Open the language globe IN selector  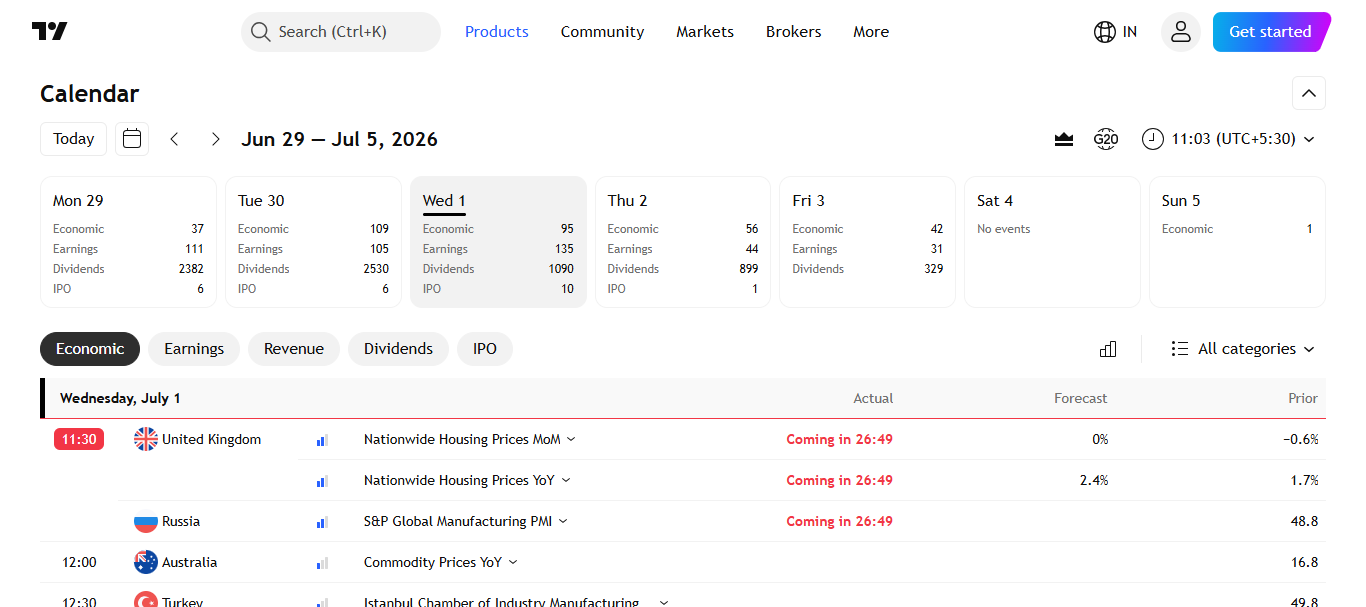click(1115, 32)
